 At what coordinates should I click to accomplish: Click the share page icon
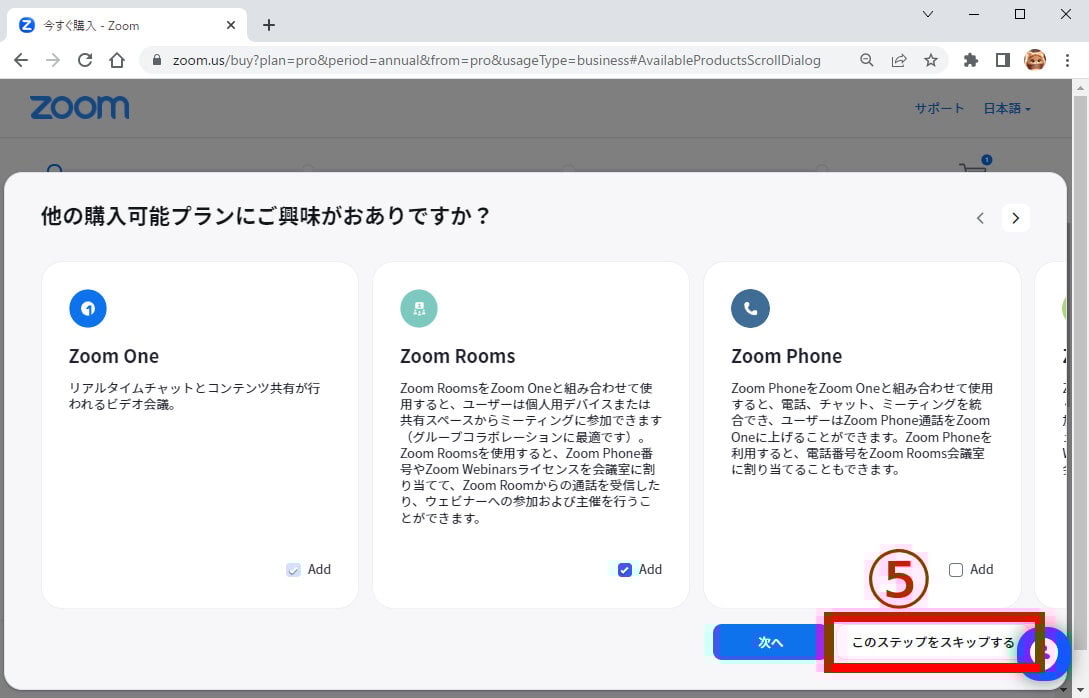pos(899,60)
